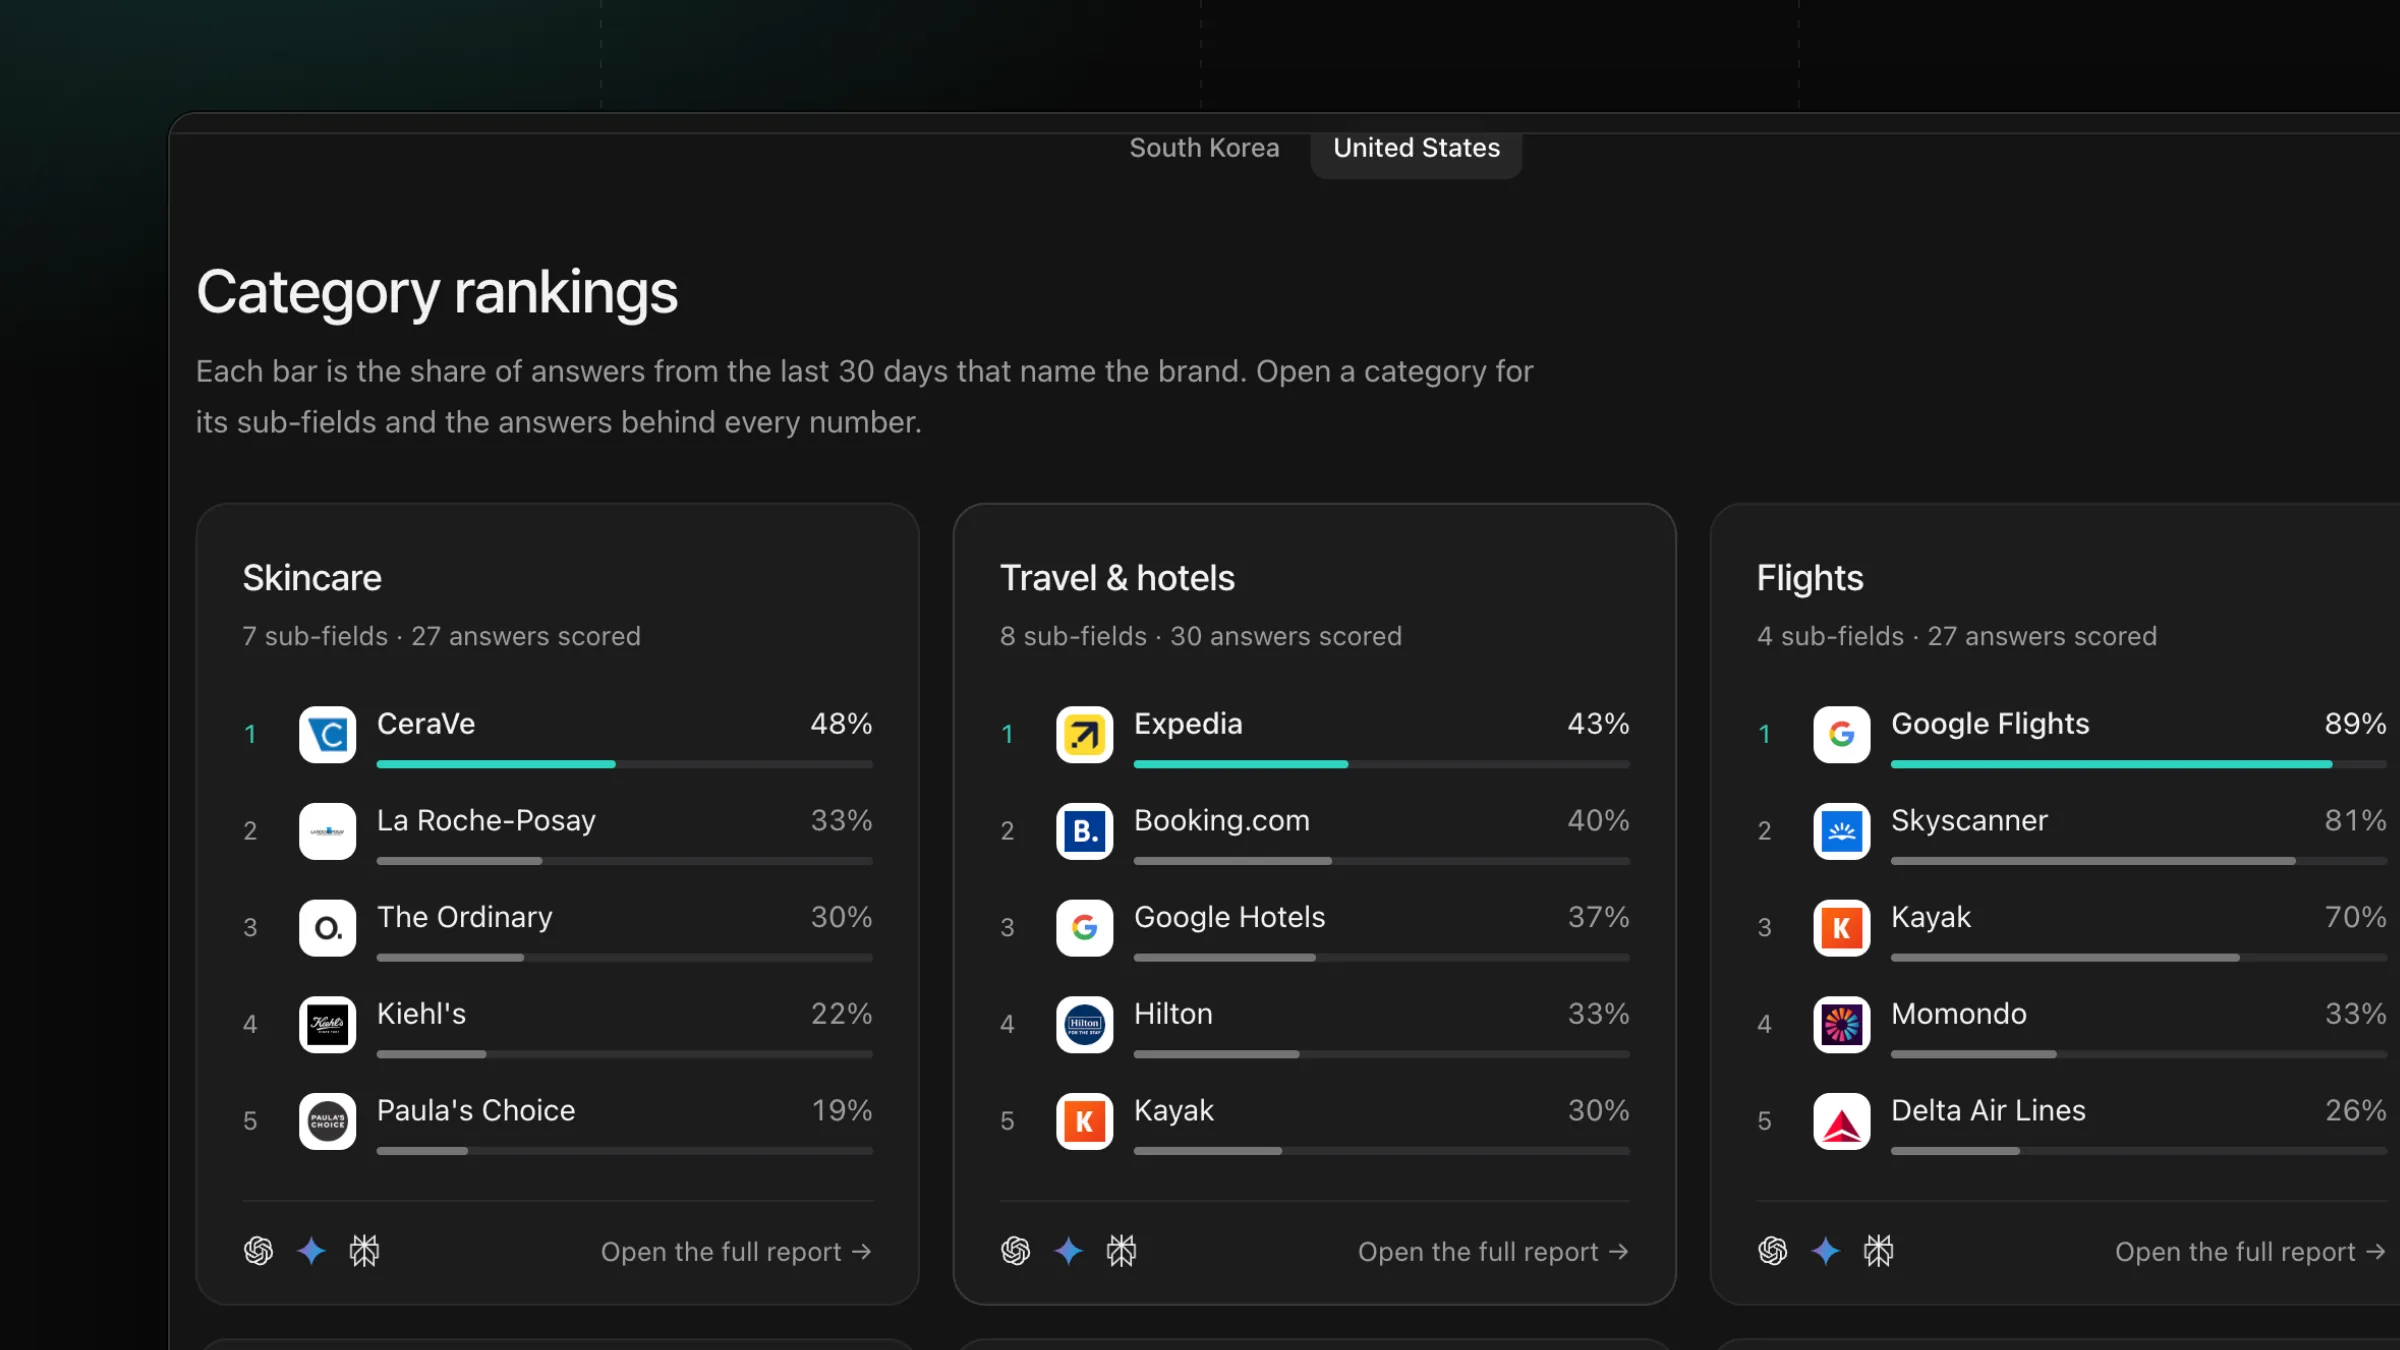Select the United States tab
The width and height of the screenshot is (2400, 1350).
click(1416, 148)
